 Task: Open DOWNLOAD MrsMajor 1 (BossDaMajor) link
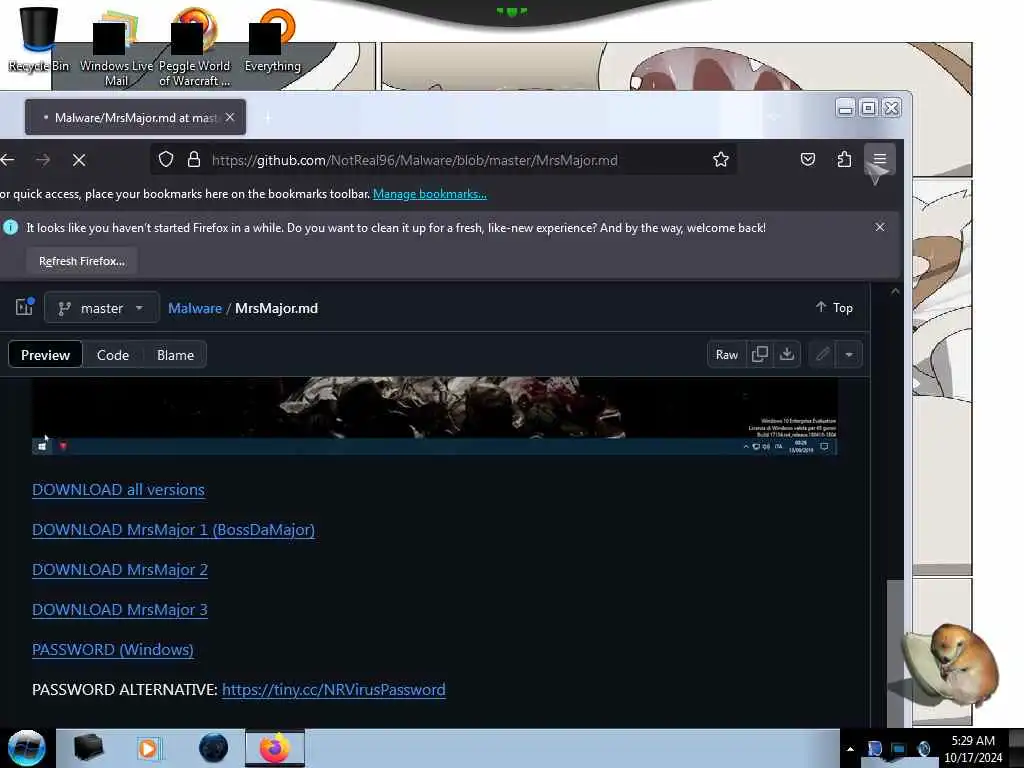[173, 530]
